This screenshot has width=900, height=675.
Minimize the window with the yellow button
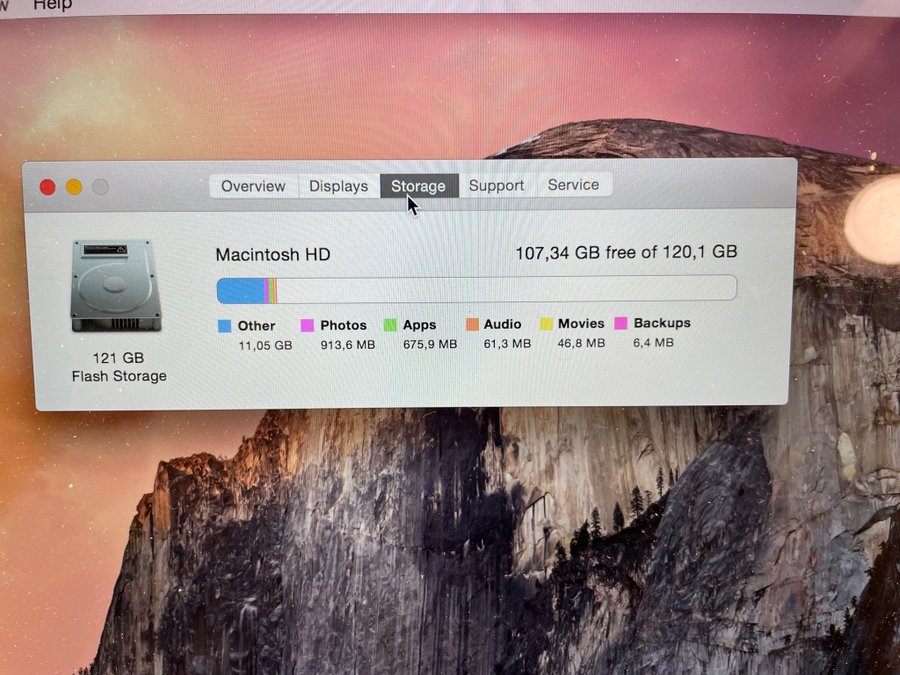click(74, 187)
